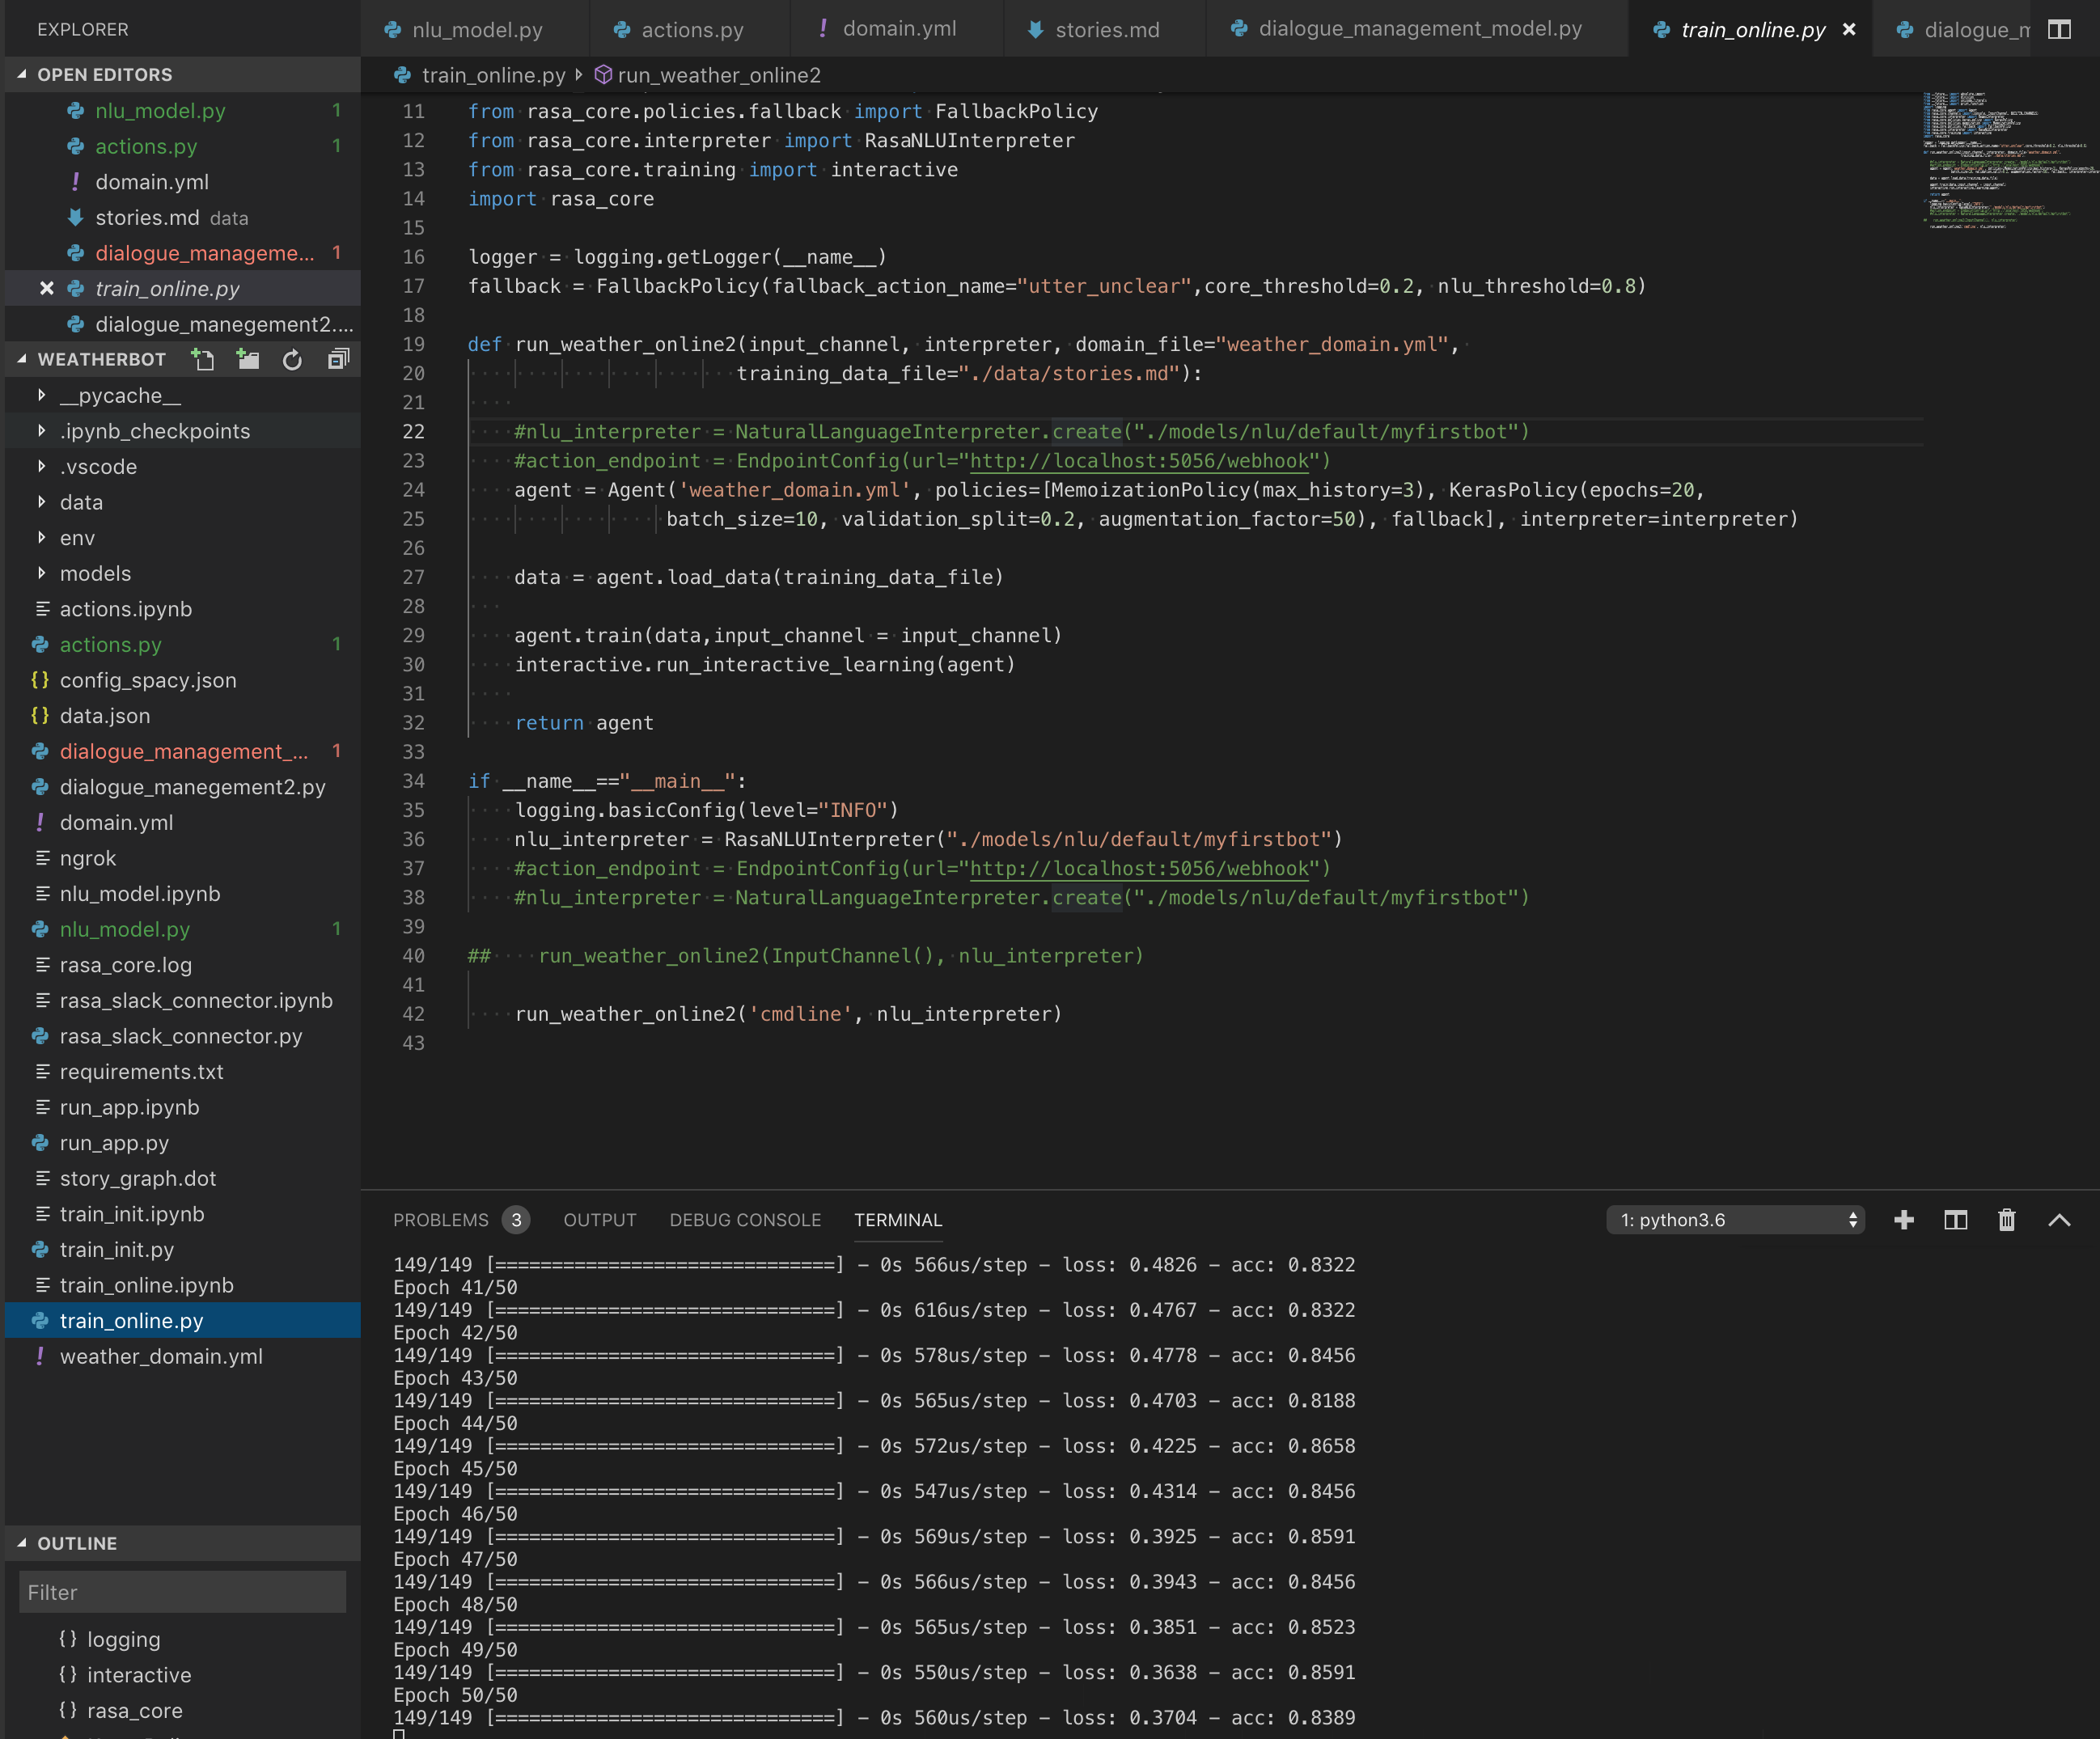Maximize the terminal panel upward

pos(2059,1220)
